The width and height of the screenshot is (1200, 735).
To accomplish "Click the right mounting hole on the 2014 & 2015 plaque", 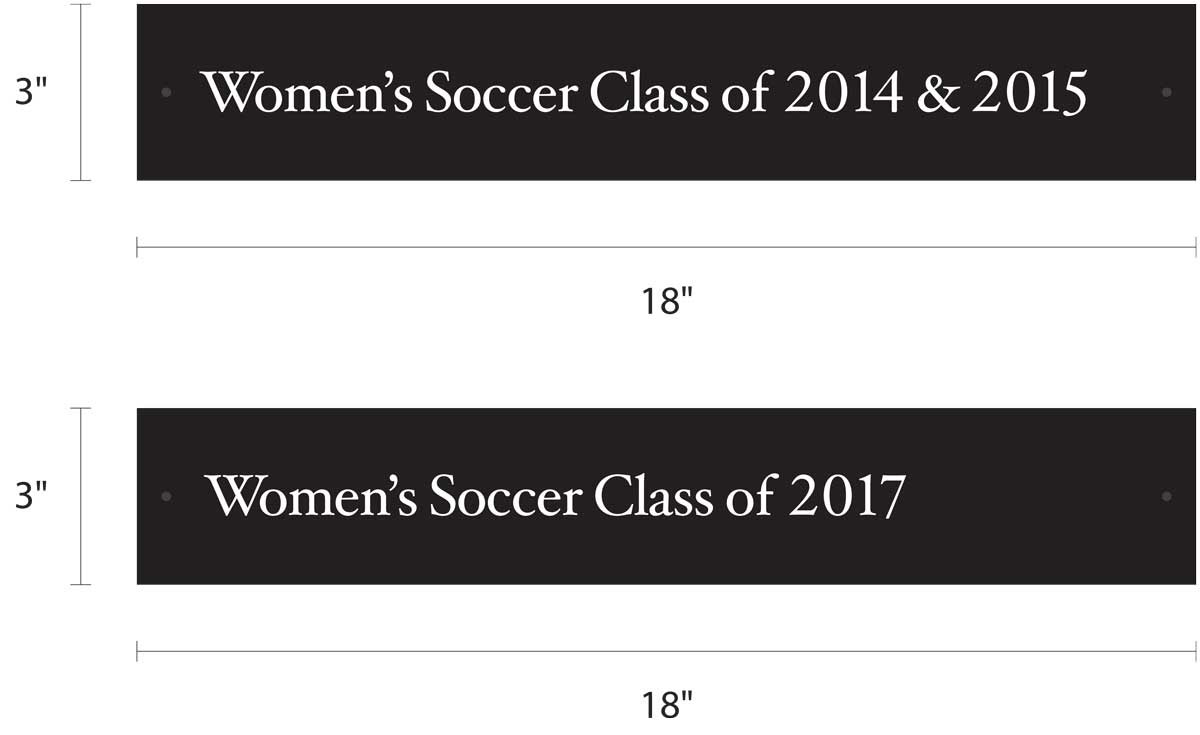I will click(x=1166, y=92).
